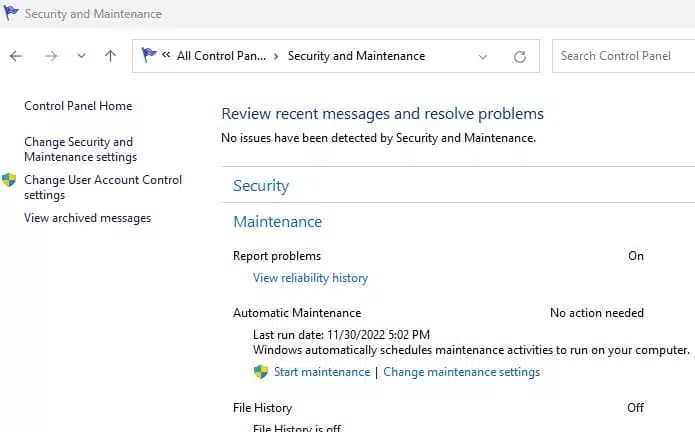Screen dimensions: 695x432
Task: Click the flag icon in address bar
Action: point(148,55)
